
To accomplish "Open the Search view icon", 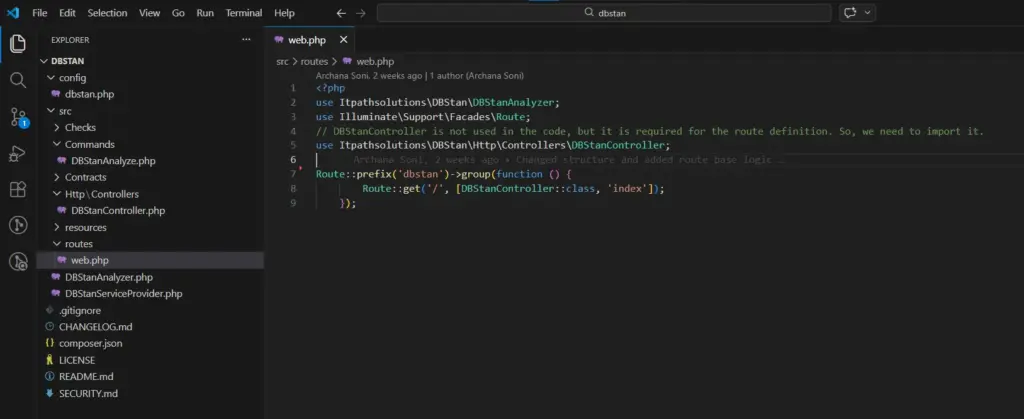I will pyautogui.click(x=17, y=80).
